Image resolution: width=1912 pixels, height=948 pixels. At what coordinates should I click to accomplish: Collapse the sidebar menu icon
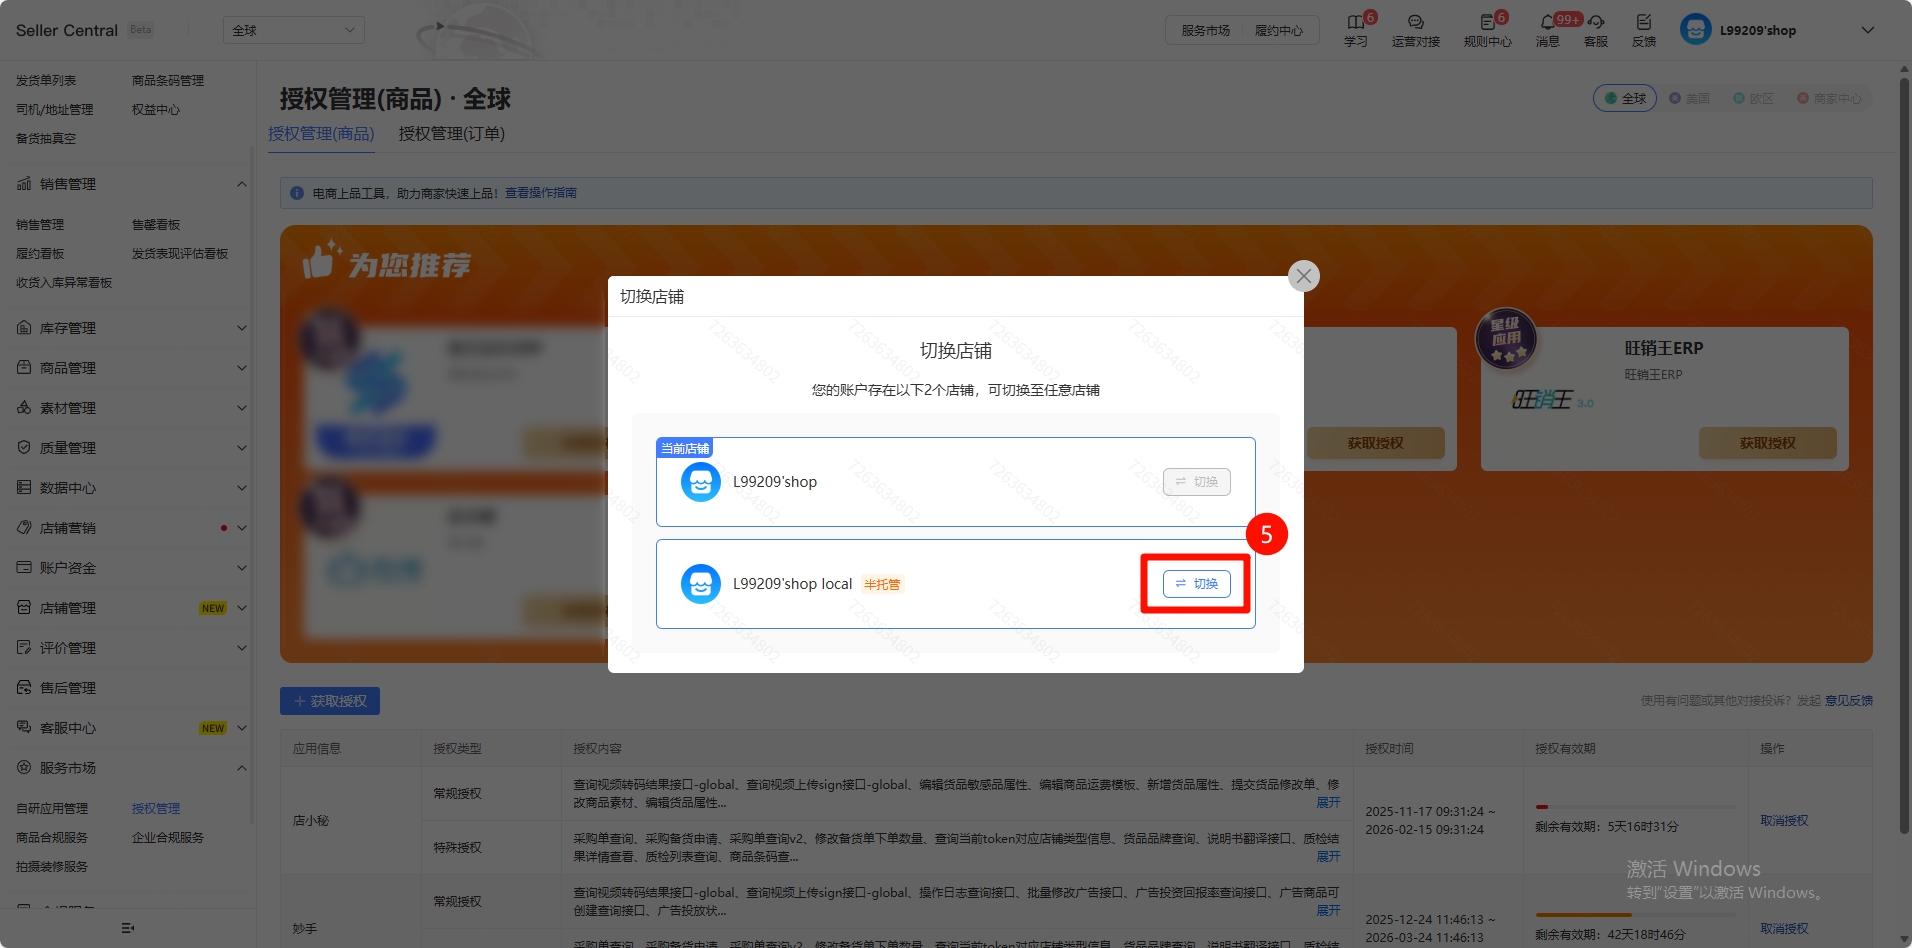(127, 928)
